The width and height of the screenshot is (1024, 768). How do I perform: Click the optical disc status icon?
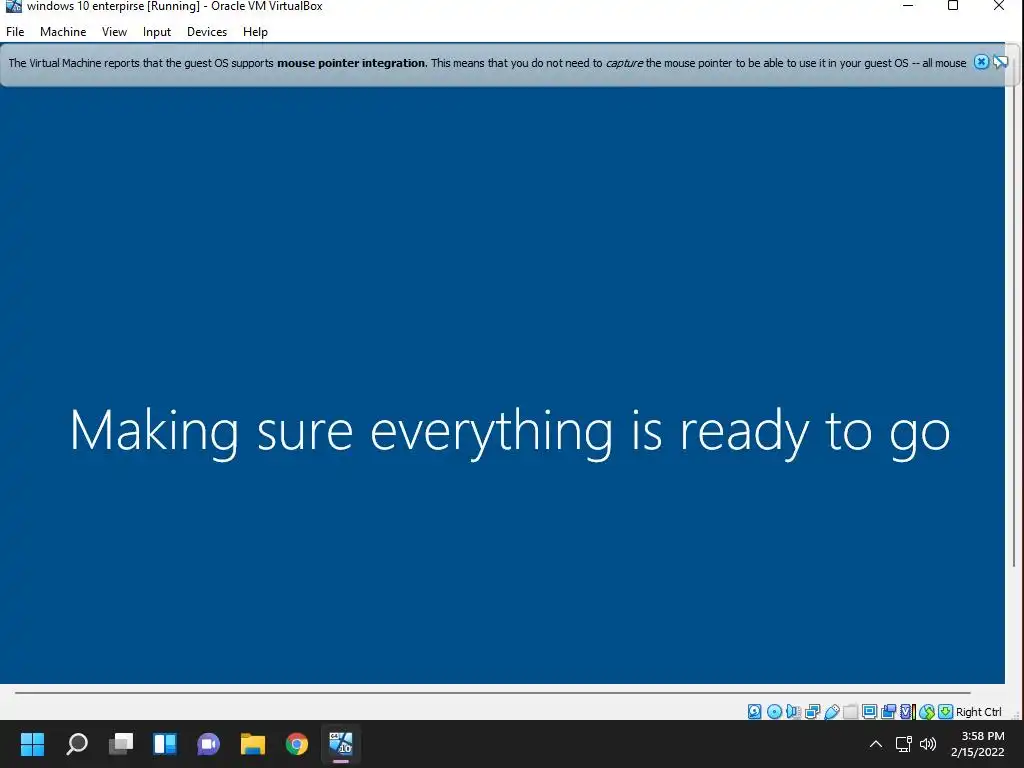(x=775, y=711)
